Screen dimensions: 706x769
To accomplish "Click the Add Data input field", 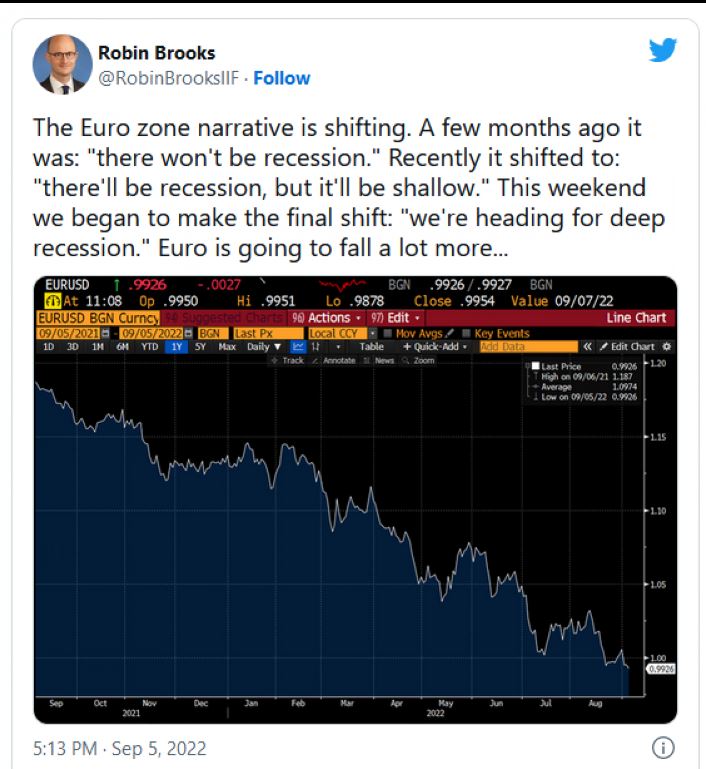I will click(x=528, y=347).
